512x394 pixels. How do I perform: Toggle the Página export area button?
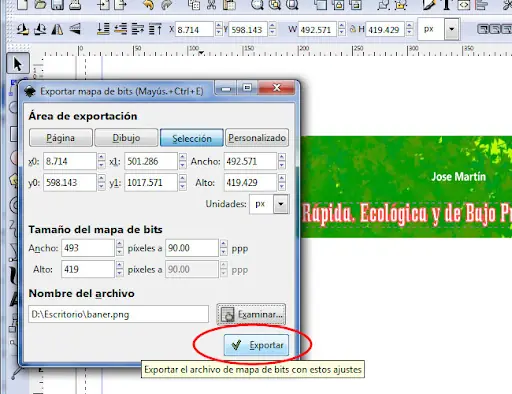[61, 138]
